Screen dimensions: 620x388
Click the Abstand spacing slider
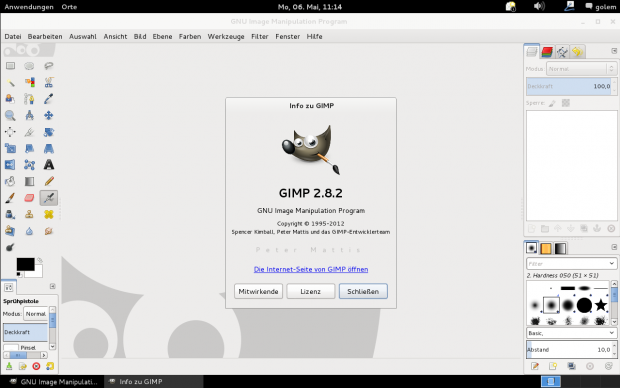[x=569, y=350]
